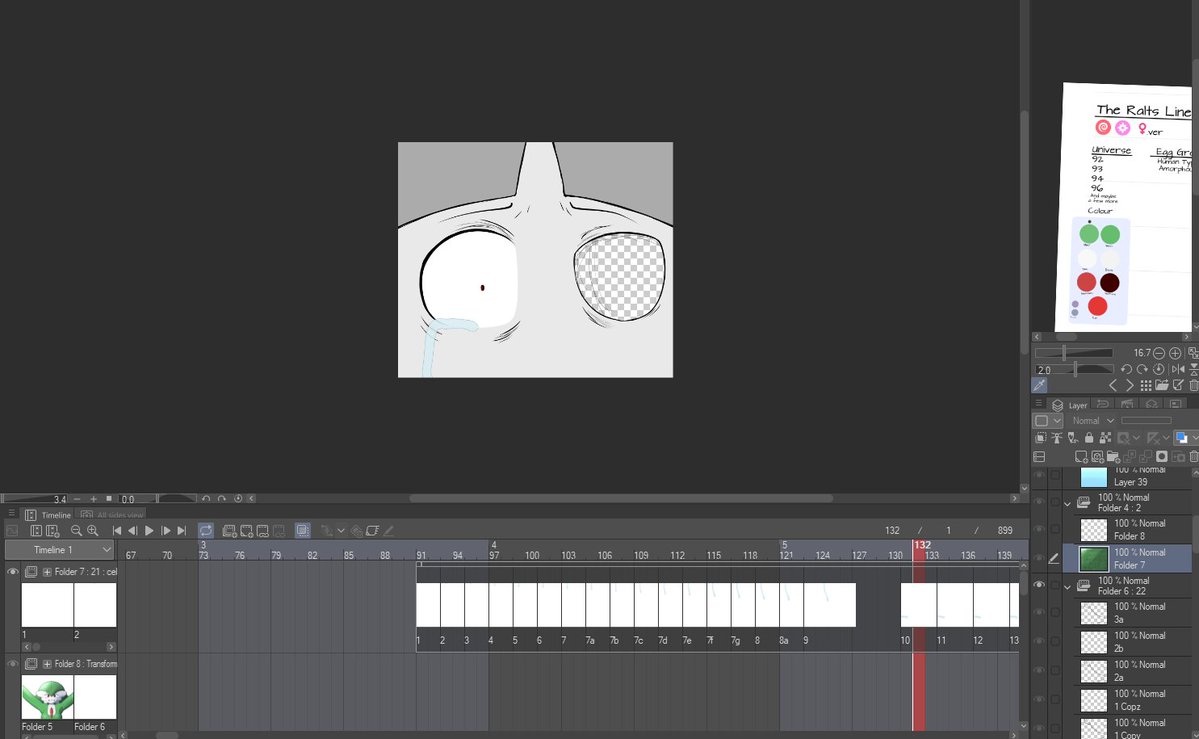Switch to the Layer tab
The width and height of the screenshot is (1199, 739).
pyautogui.click(x=1070, y=405)
